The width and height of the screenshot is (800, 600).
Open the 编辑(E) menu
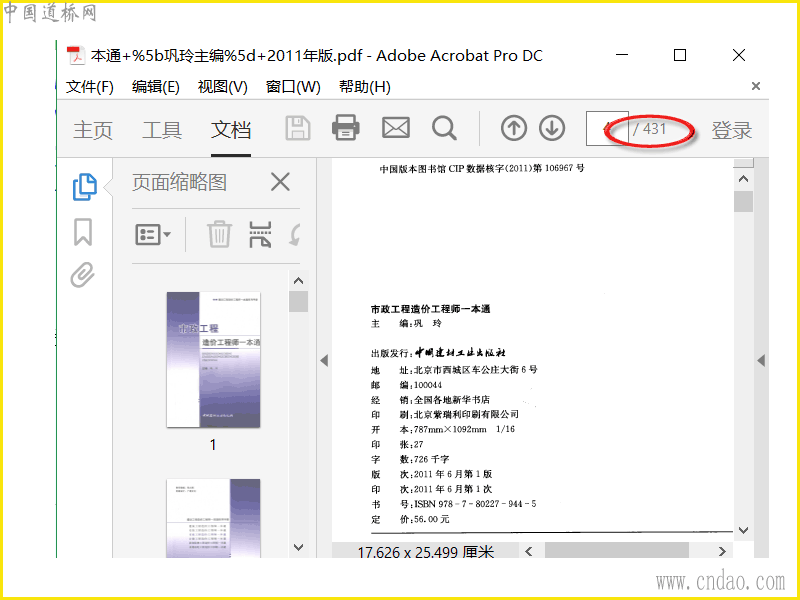click(156, 87)
